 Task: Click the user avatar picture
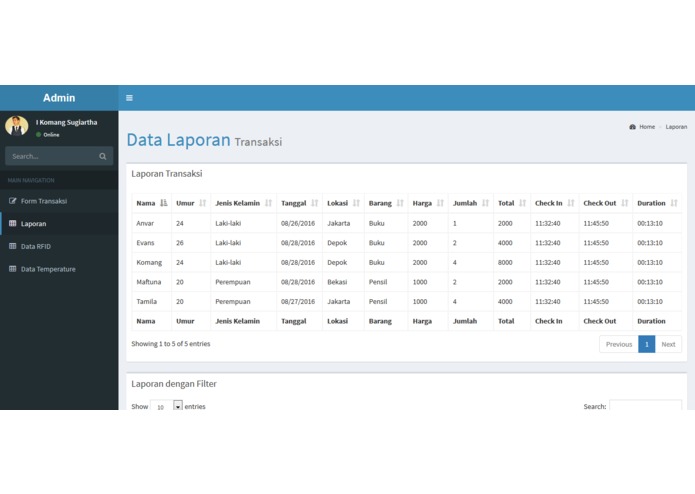point(17,126)
